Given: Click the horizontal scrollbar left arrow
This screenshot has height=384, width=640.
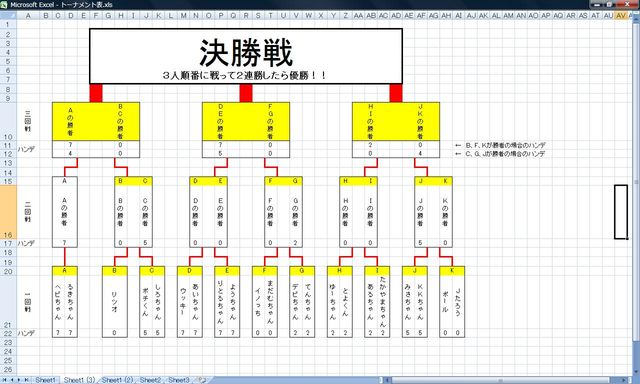Looking at the screenshot, I should pyautogui.click(x=388, y=380).
